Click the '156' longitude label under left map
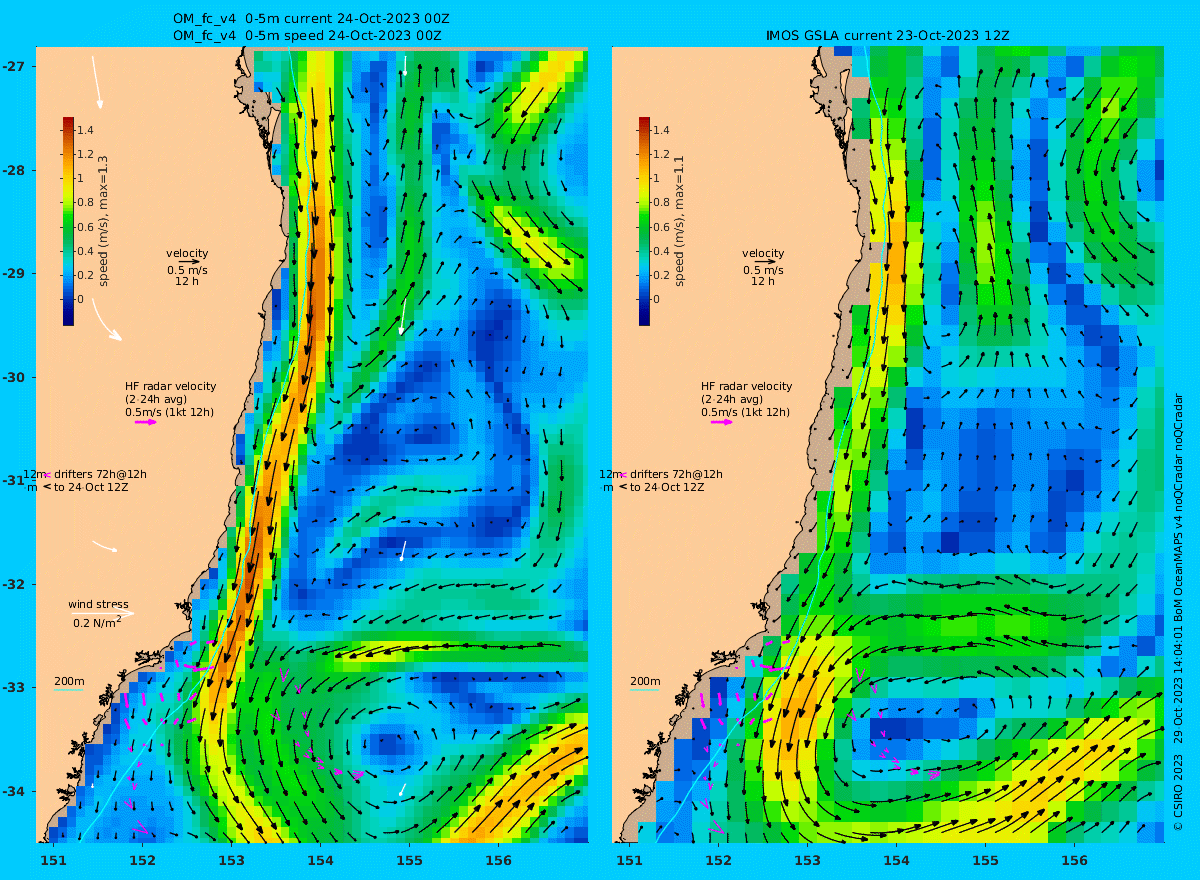1200x880 pixels. [x=498, y=860]
